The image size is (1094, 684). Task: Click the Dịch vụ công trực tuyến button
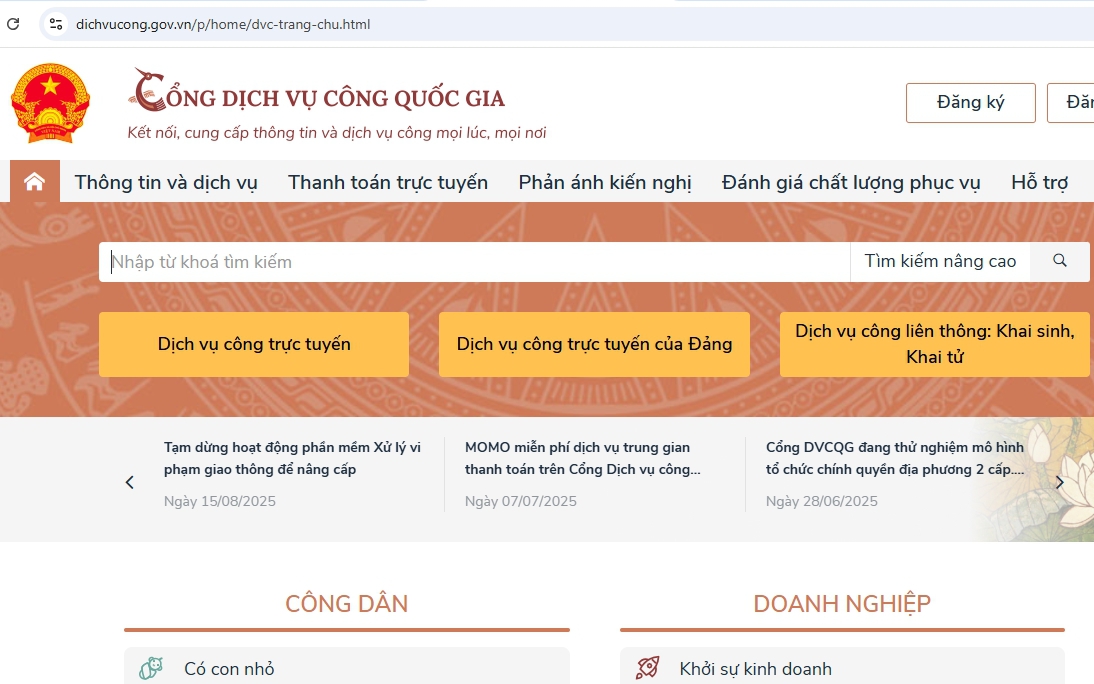254,344
